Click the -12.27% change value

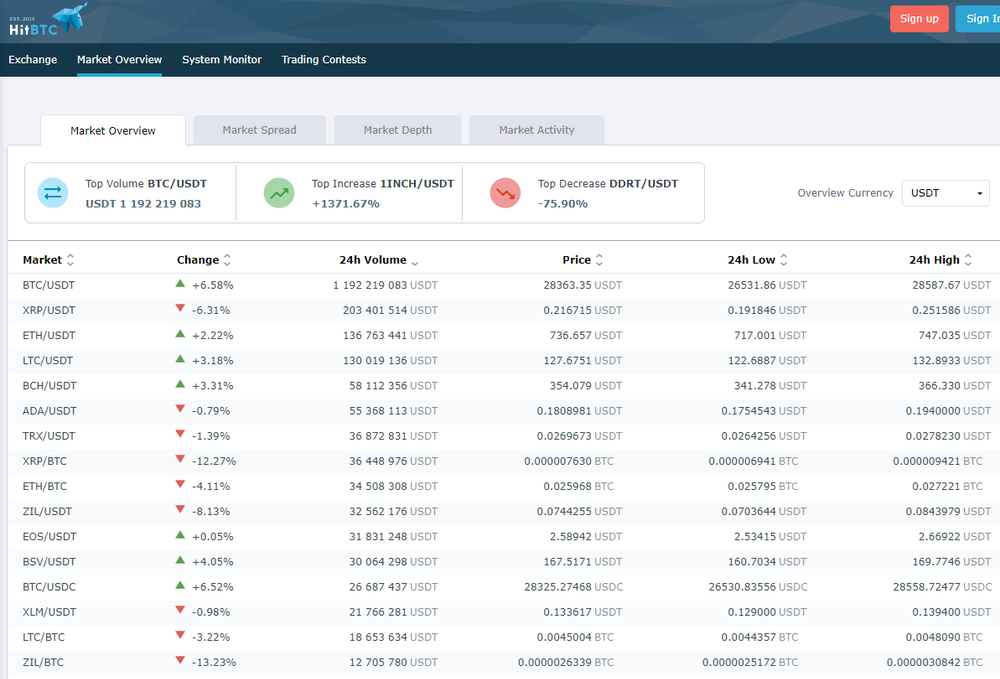coord(214,461)
